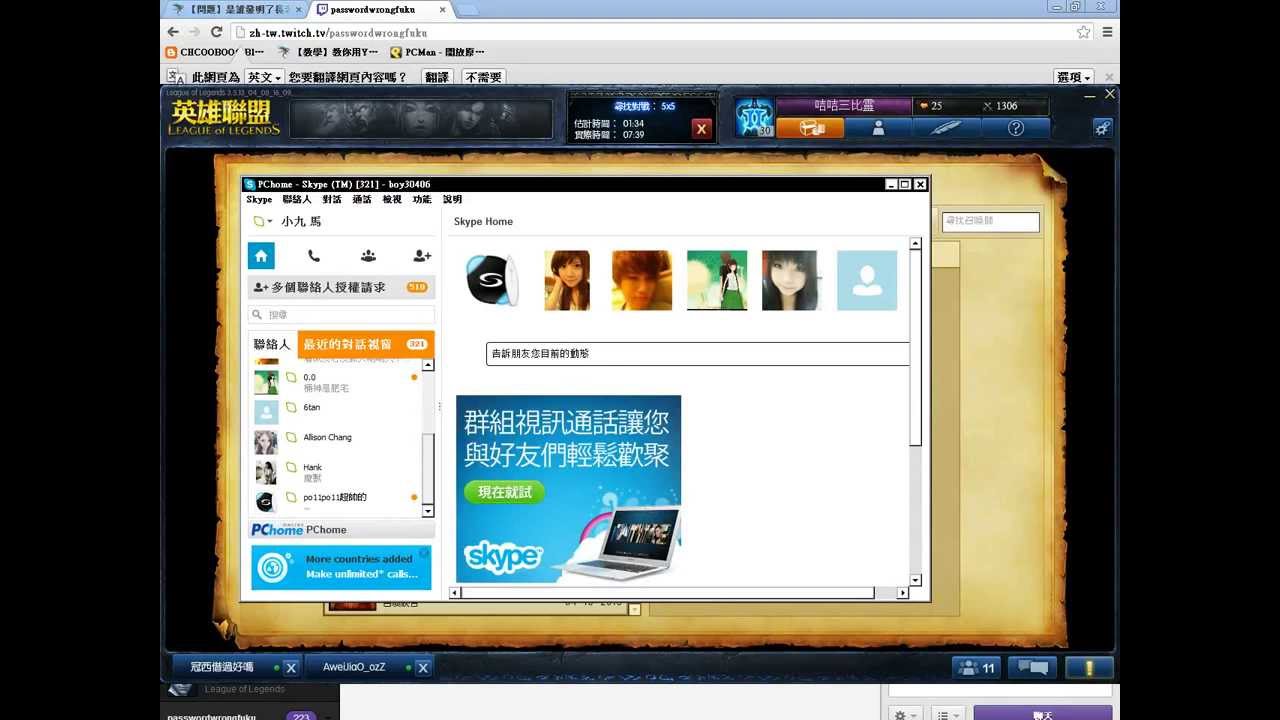Viewport: 1280px width, 720px height.
Task: Open the CHCOOBOO Blogger bookmark
Action: tap(214, 52)
